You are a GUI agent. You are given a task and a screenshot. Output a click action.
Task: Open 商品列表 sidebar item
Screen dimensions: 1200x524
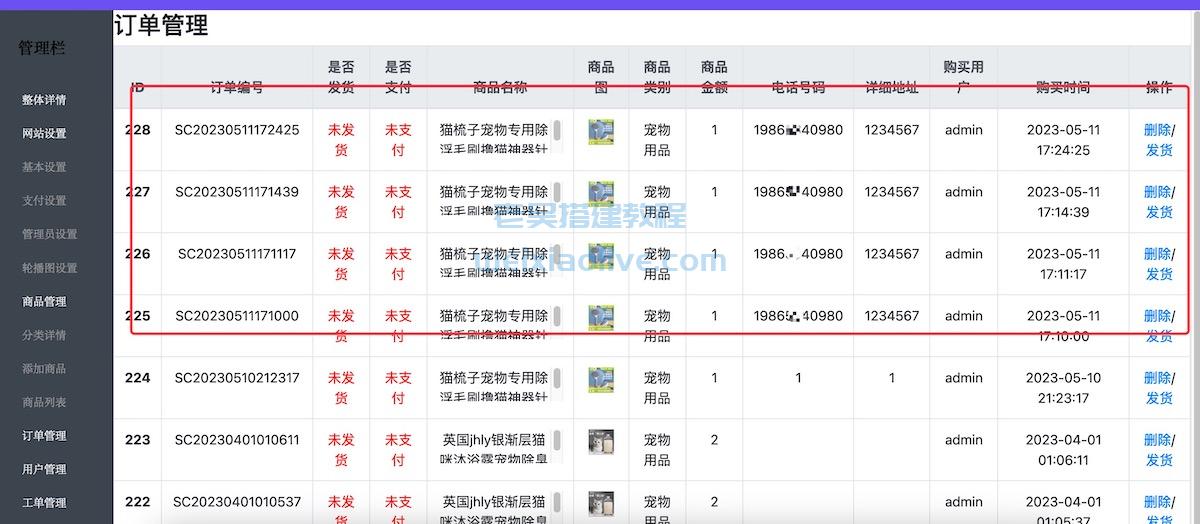44,402
